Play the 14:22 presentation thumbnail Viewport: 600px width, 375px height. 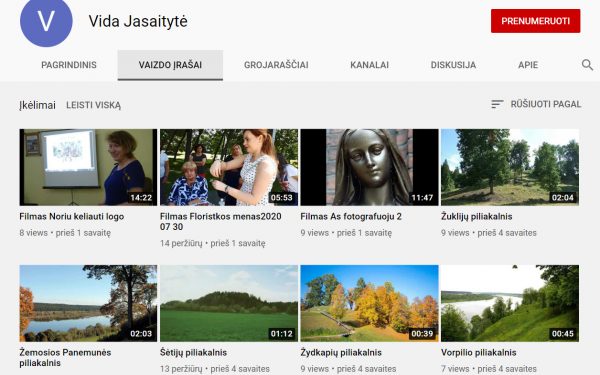pyautogui.click(x=88, y=167)
